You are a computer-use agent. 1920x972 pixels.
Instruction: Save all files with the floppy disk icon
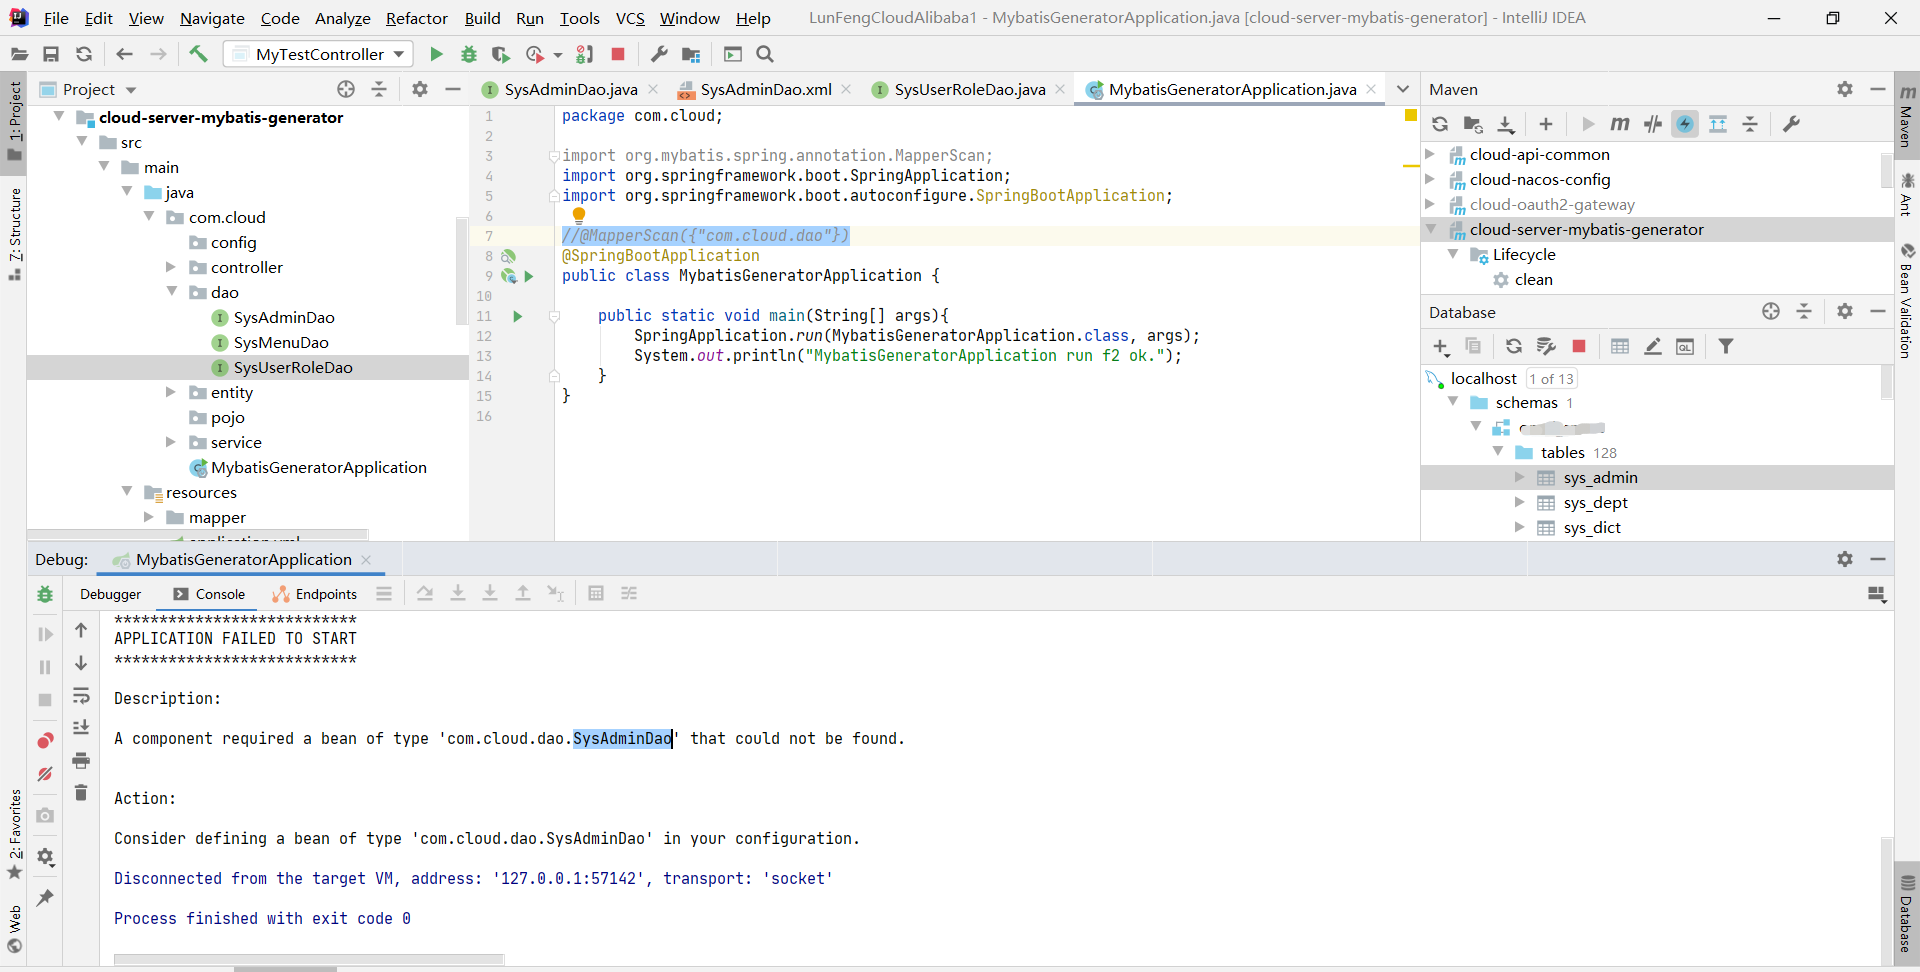[51, 54]
